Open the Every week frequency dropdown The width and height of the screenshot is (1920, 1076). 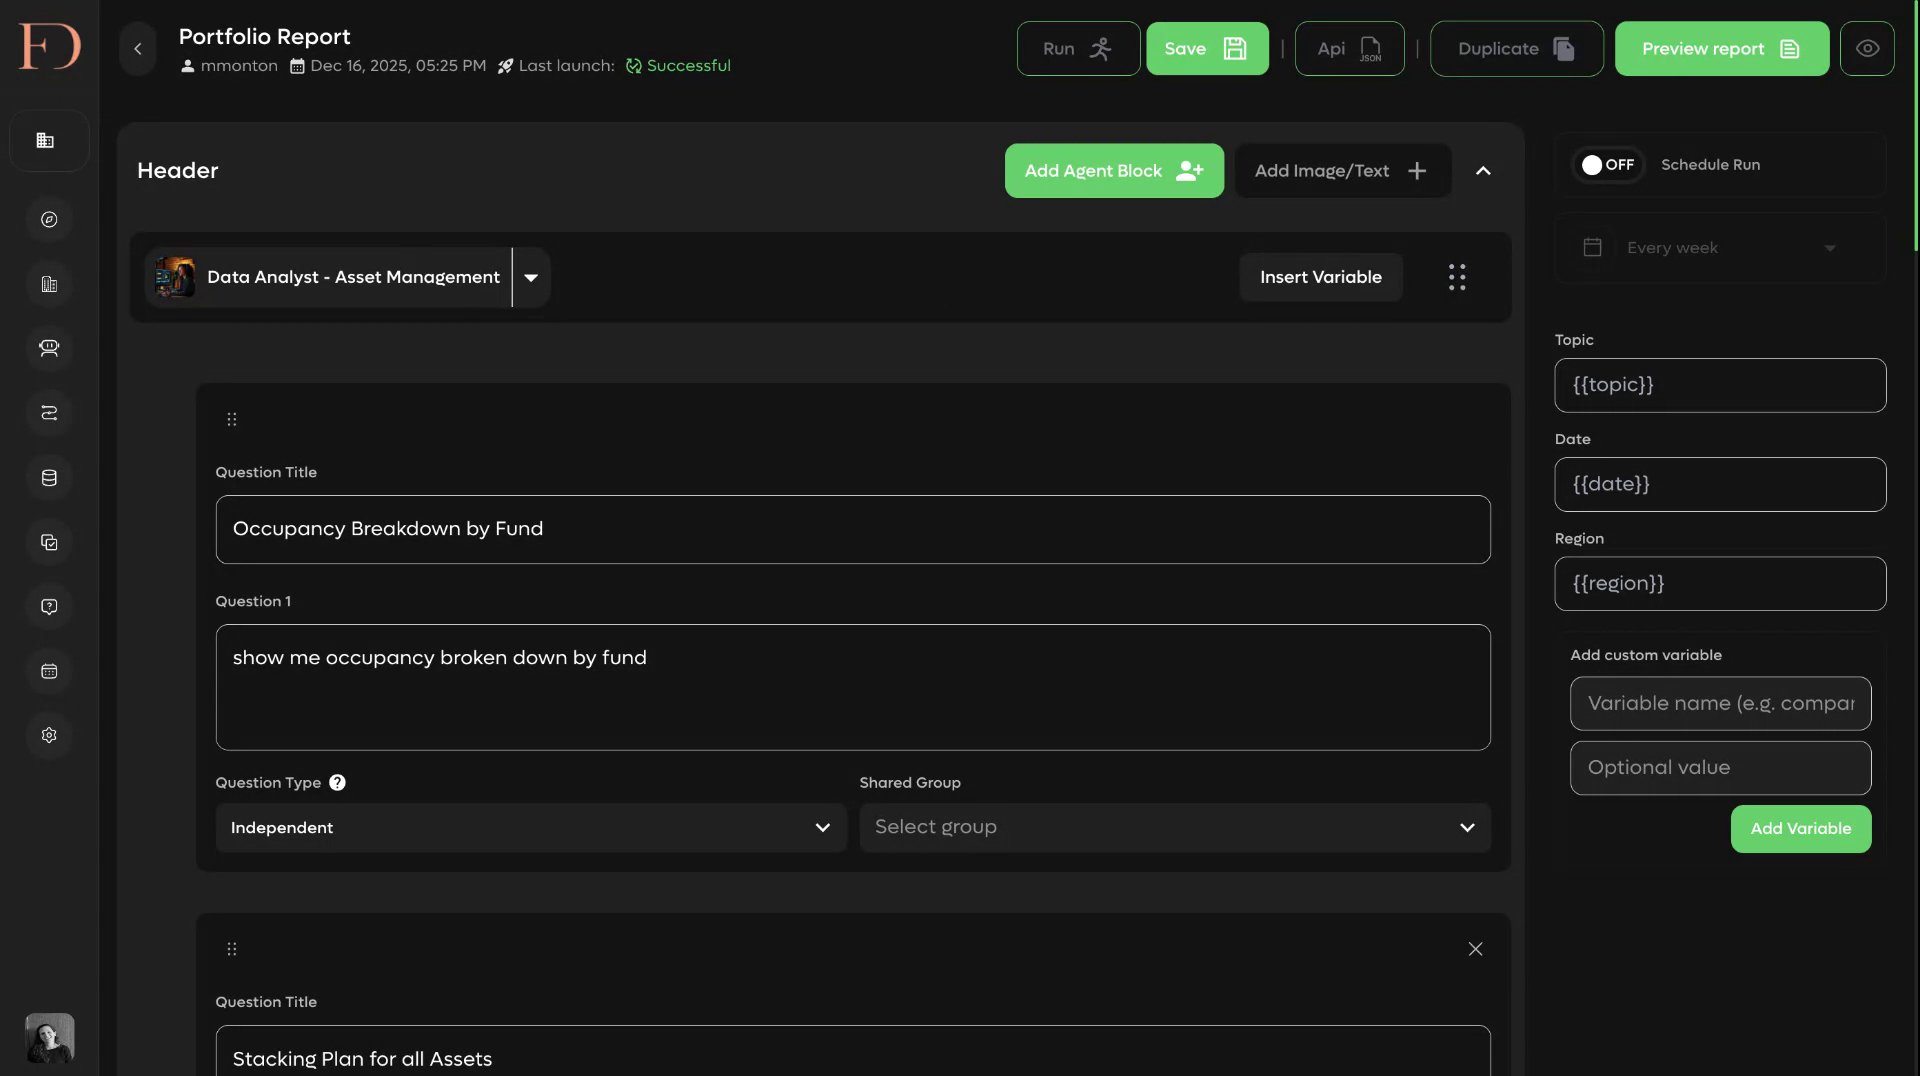(x=1720, y=248)
